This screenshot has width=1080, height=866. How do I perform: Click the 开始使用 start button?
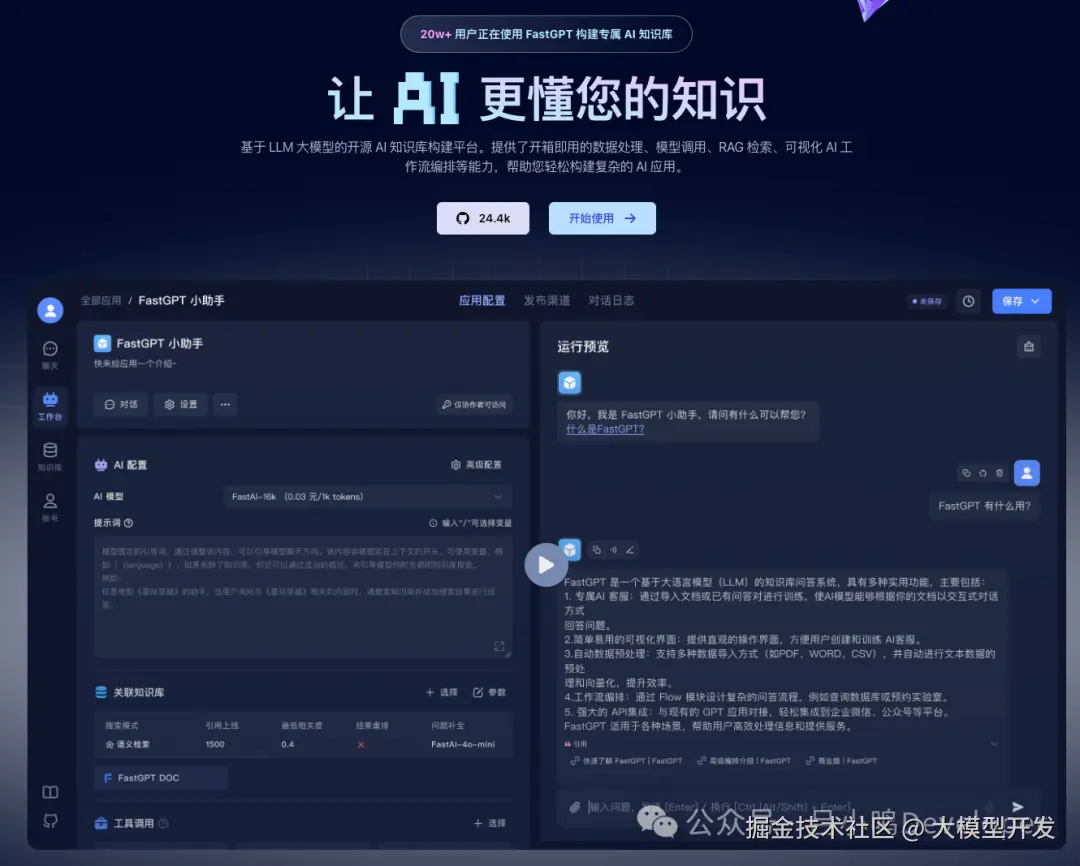[602, 218]
